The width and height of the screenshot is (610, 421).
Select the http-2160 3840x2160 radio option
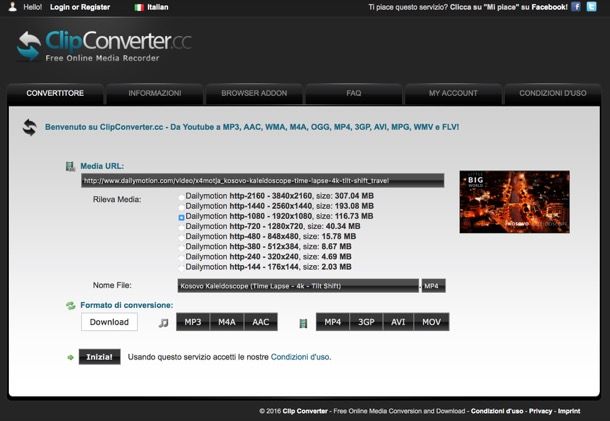coord(181,197)
